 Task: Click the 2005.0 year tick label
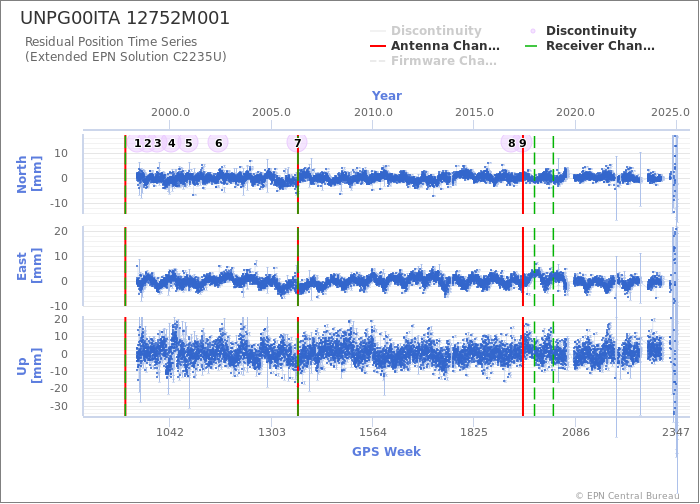(x=271, y=112)
